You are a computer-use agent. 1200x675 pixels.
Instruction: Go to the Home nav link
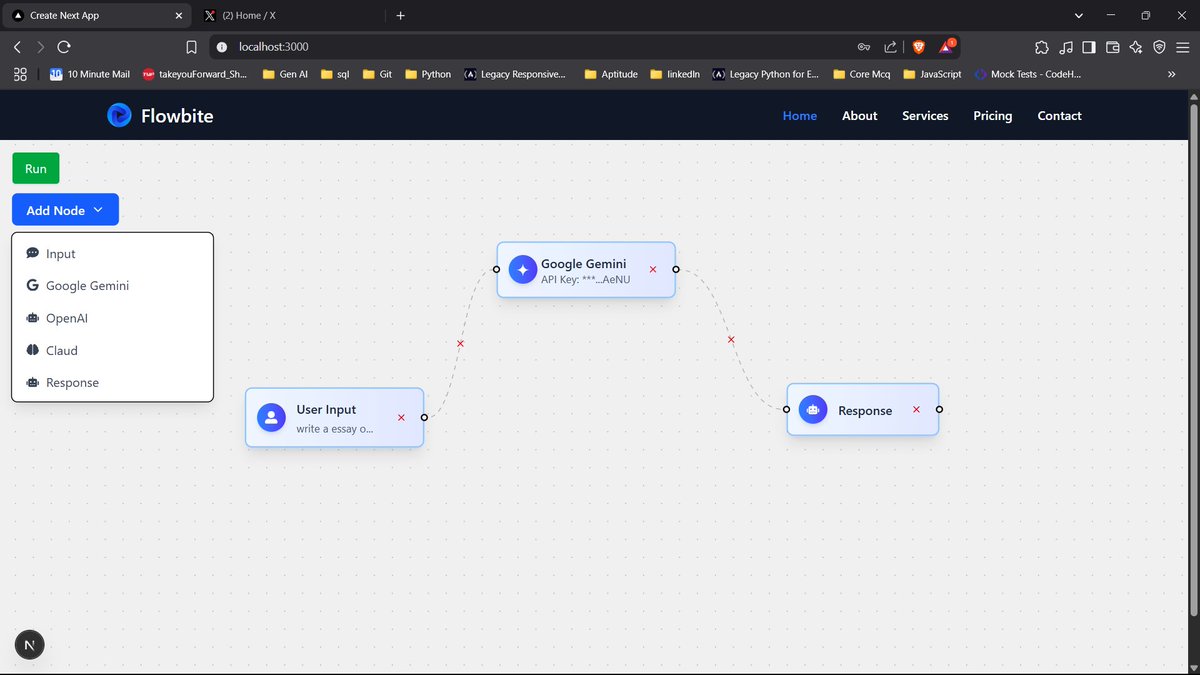(799, 116)
